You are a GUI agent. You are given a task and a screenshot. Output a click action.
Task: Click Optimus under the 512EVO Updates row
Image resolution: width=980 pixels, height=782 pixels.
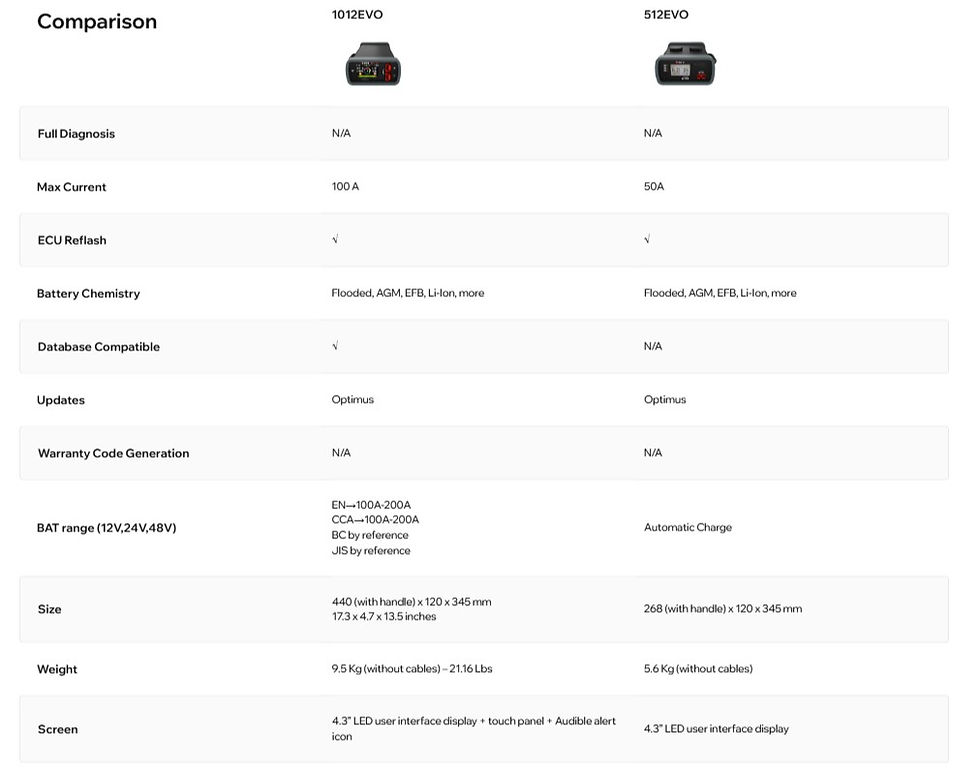pyautogui.click(x=664, y=399)
